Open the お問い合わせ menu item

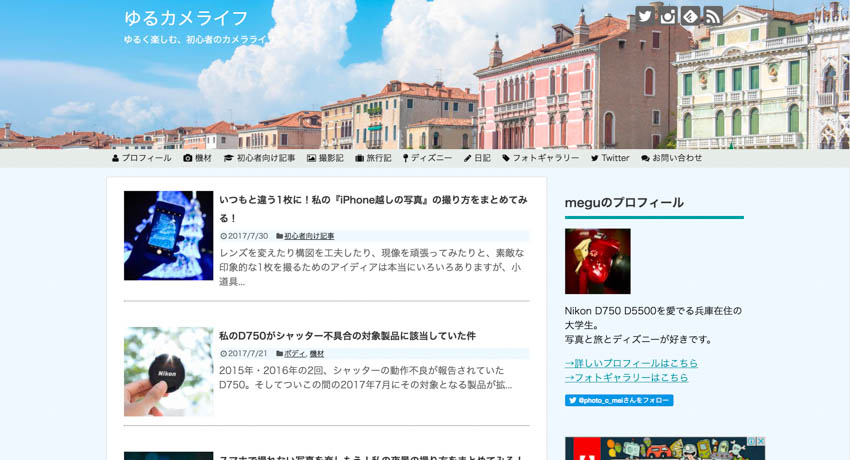[x=671, y=158]
